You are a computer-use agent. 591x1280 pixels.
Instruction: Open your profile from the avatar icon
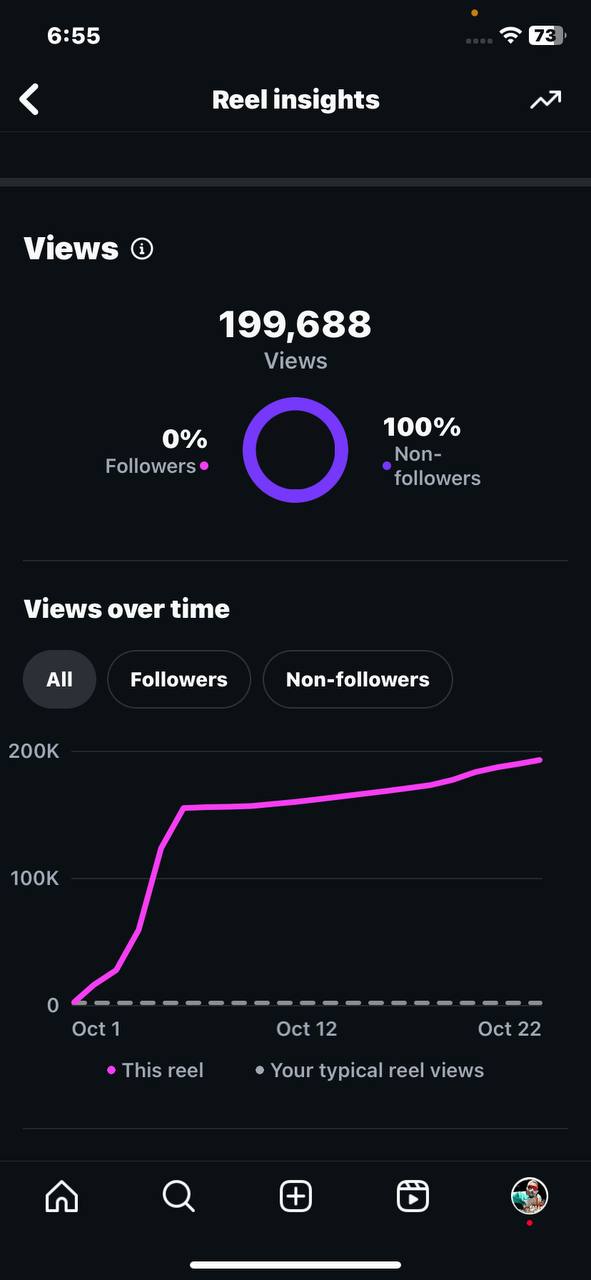(529, 1196)
